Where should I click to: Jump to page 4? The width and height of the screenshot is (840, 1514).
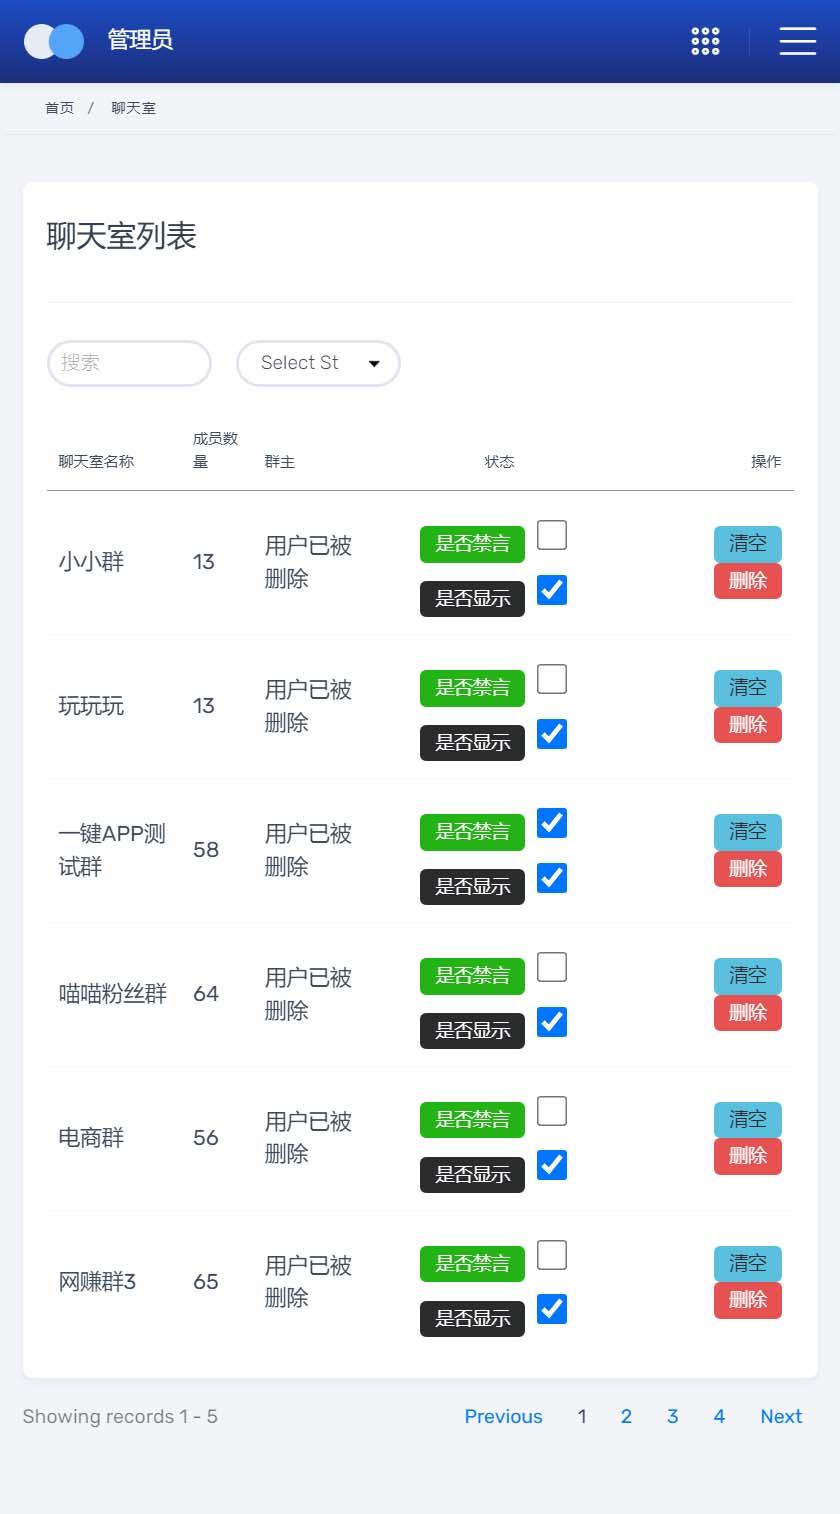[x=719, y=1416]
